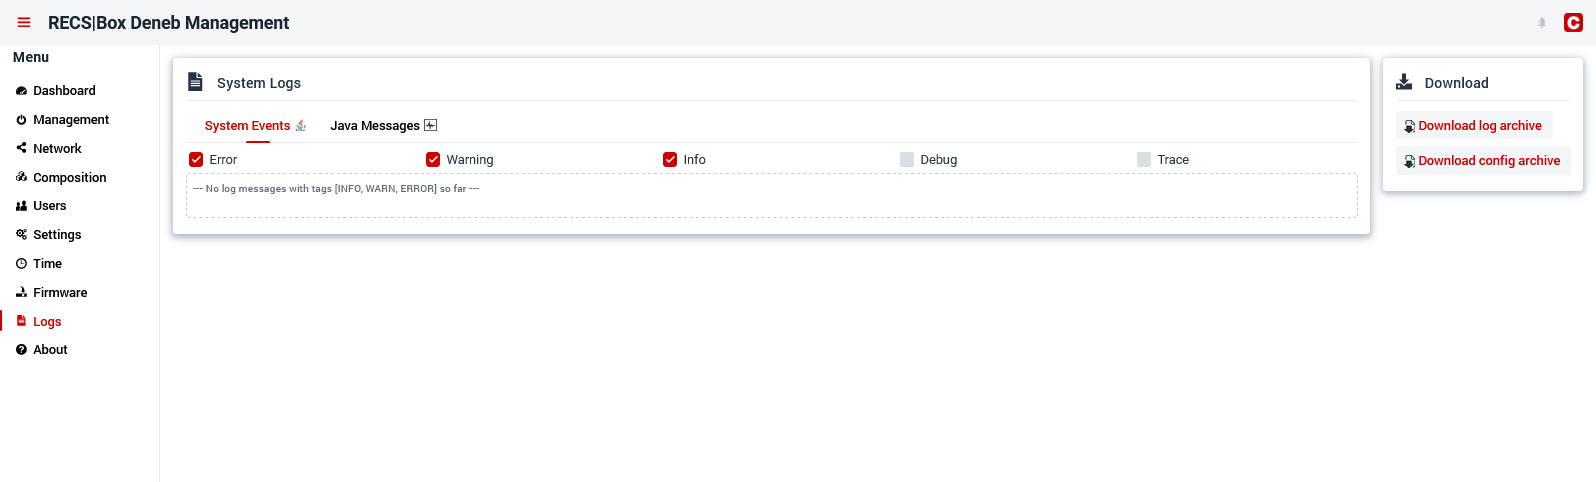The height and width of the screenshot is (482, 1596).
Task: Click the log archive download icon
Action: point(1409,127)
